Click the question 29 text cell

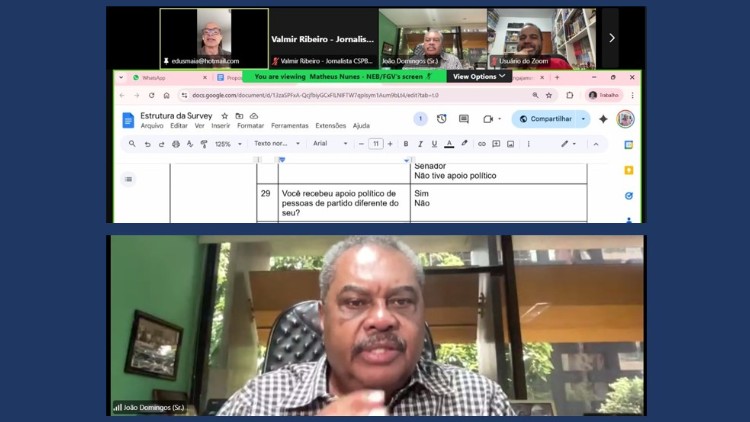point(344,203)
